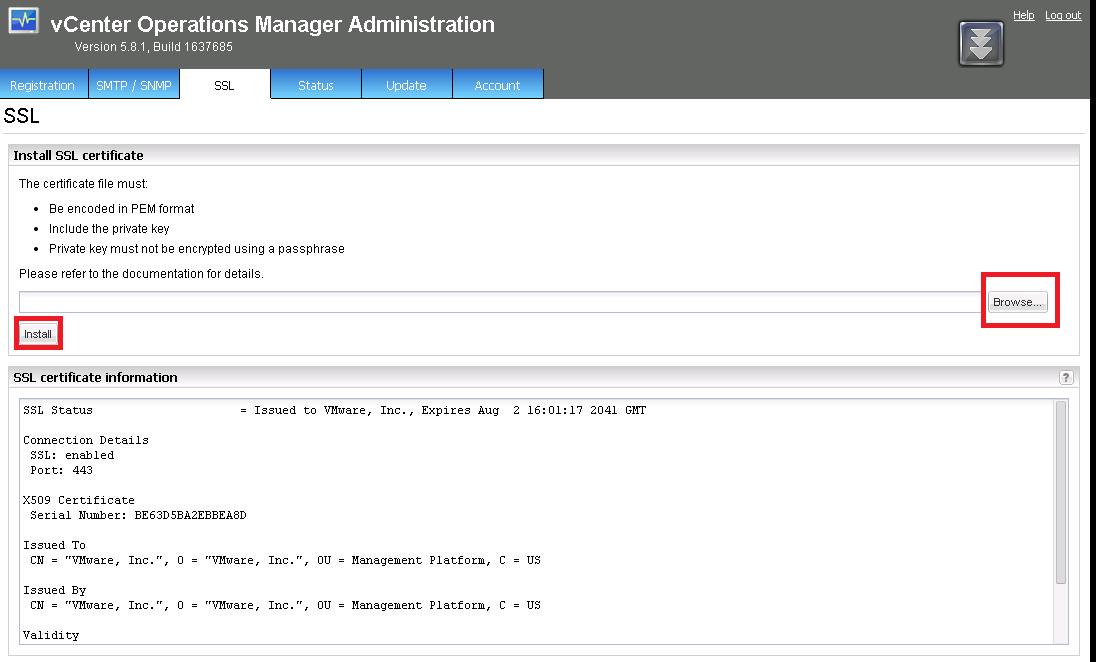Click the Version 5.8.1 build text
Screen dimensions: 1096x662
click(x=153, y=47)
